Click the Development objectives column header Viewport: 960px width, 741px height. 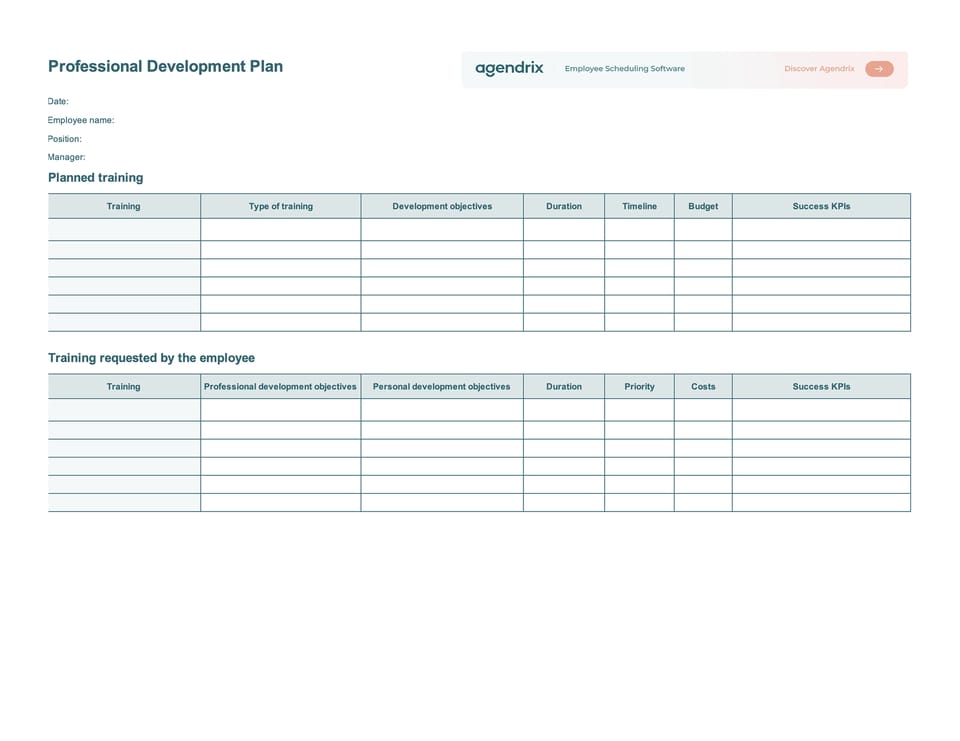pyautogui.click(x=442, y=206)
